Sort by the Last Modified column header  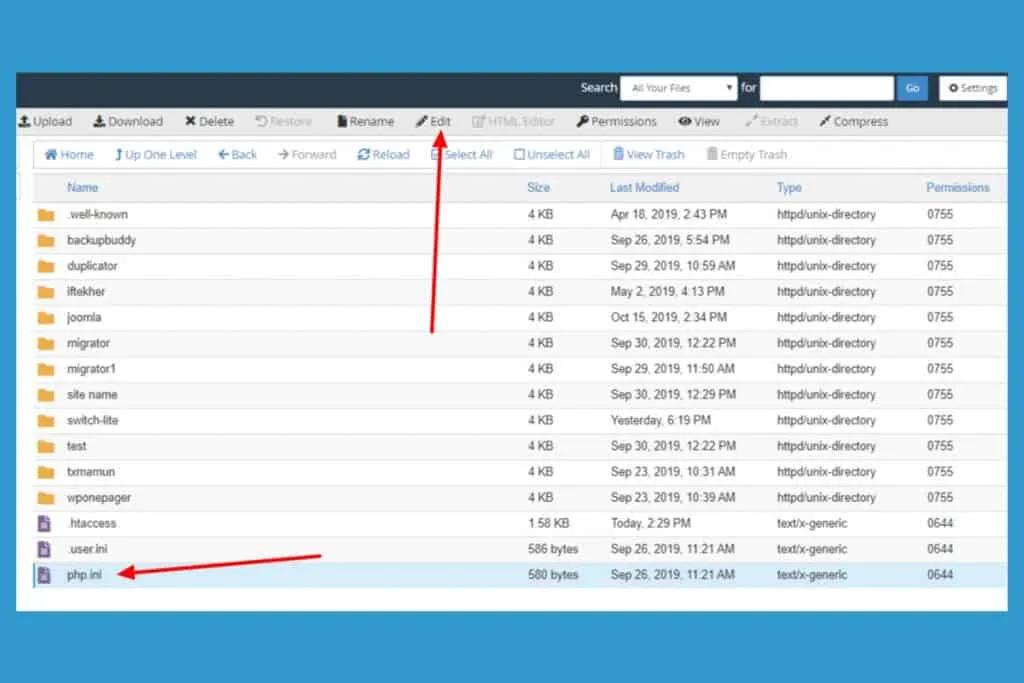645,187
